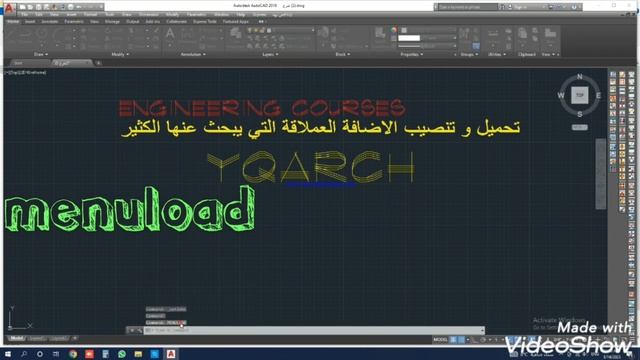Click Match Properties icon in Properties panel
The height and width of the screenshot is (360, 640).
pos(380,34)
